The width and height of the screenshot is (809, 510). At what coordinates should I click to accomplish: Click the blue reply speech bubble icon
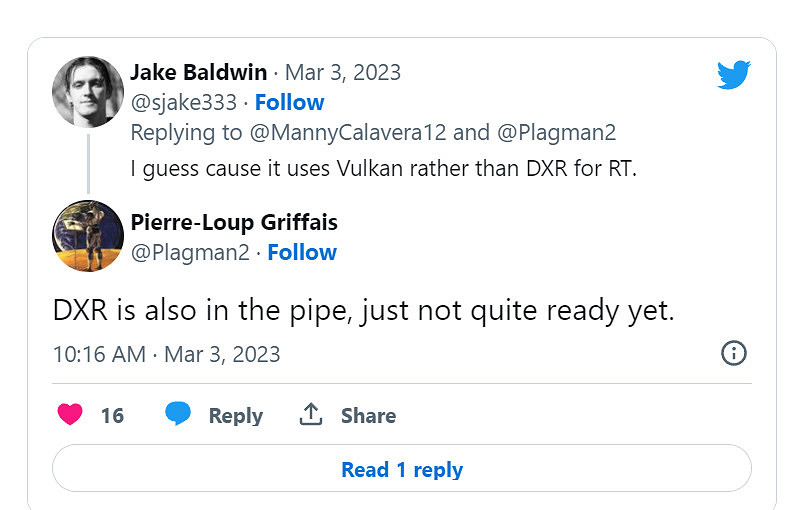(178, 415)
